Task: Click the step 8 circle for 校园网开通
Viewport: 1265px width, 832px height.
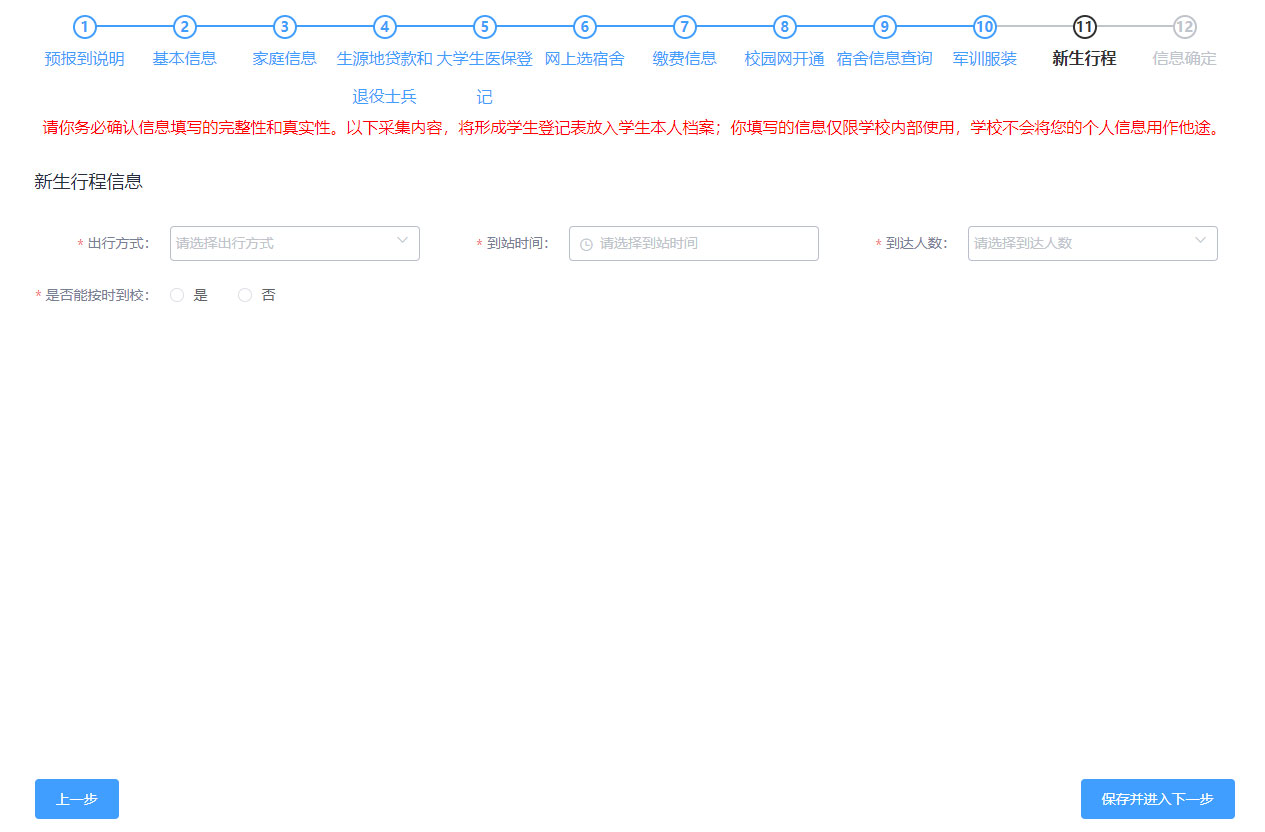Action: click(x=785, y=27)
